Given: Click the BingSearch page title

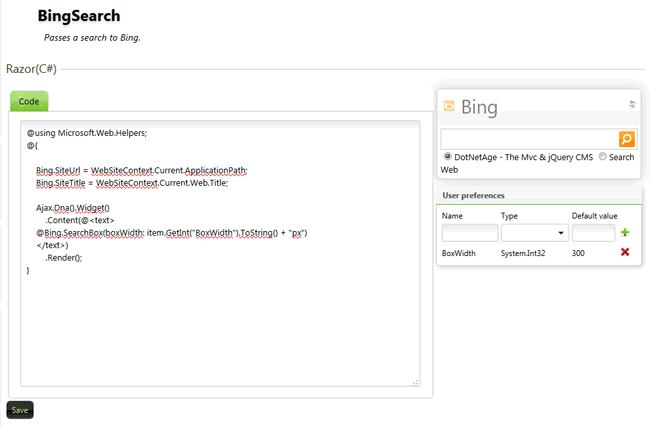Looking at the screenshot, I should 79,16.
